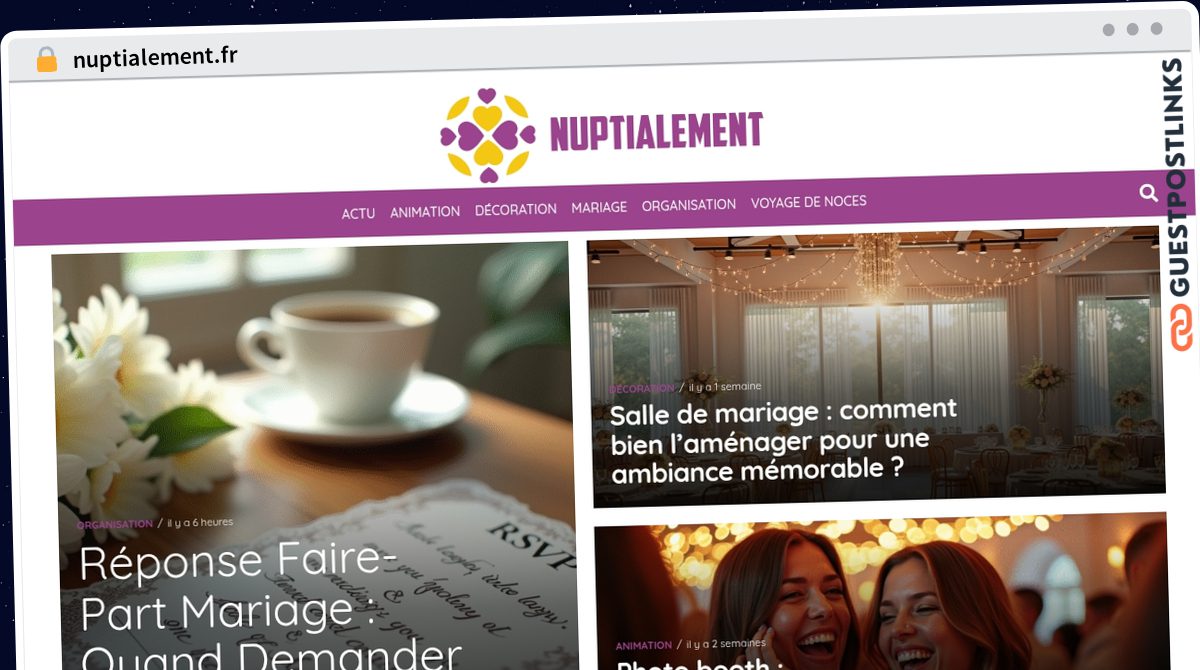Click the orange padlock icon
1200x670 pixels.
point(47,59)
